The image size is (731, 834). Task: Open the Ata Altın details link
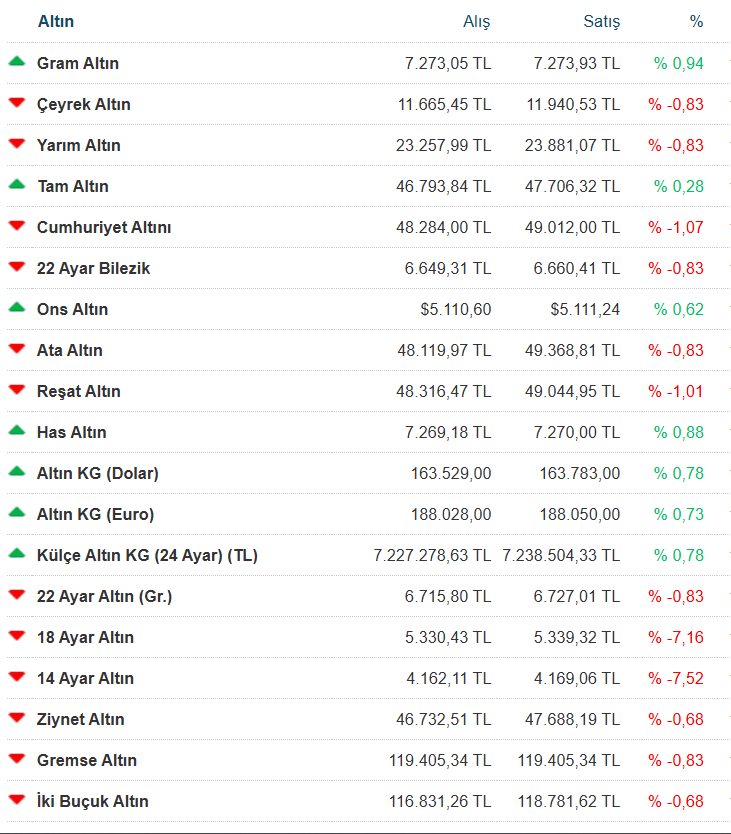(x=70, y=350)
